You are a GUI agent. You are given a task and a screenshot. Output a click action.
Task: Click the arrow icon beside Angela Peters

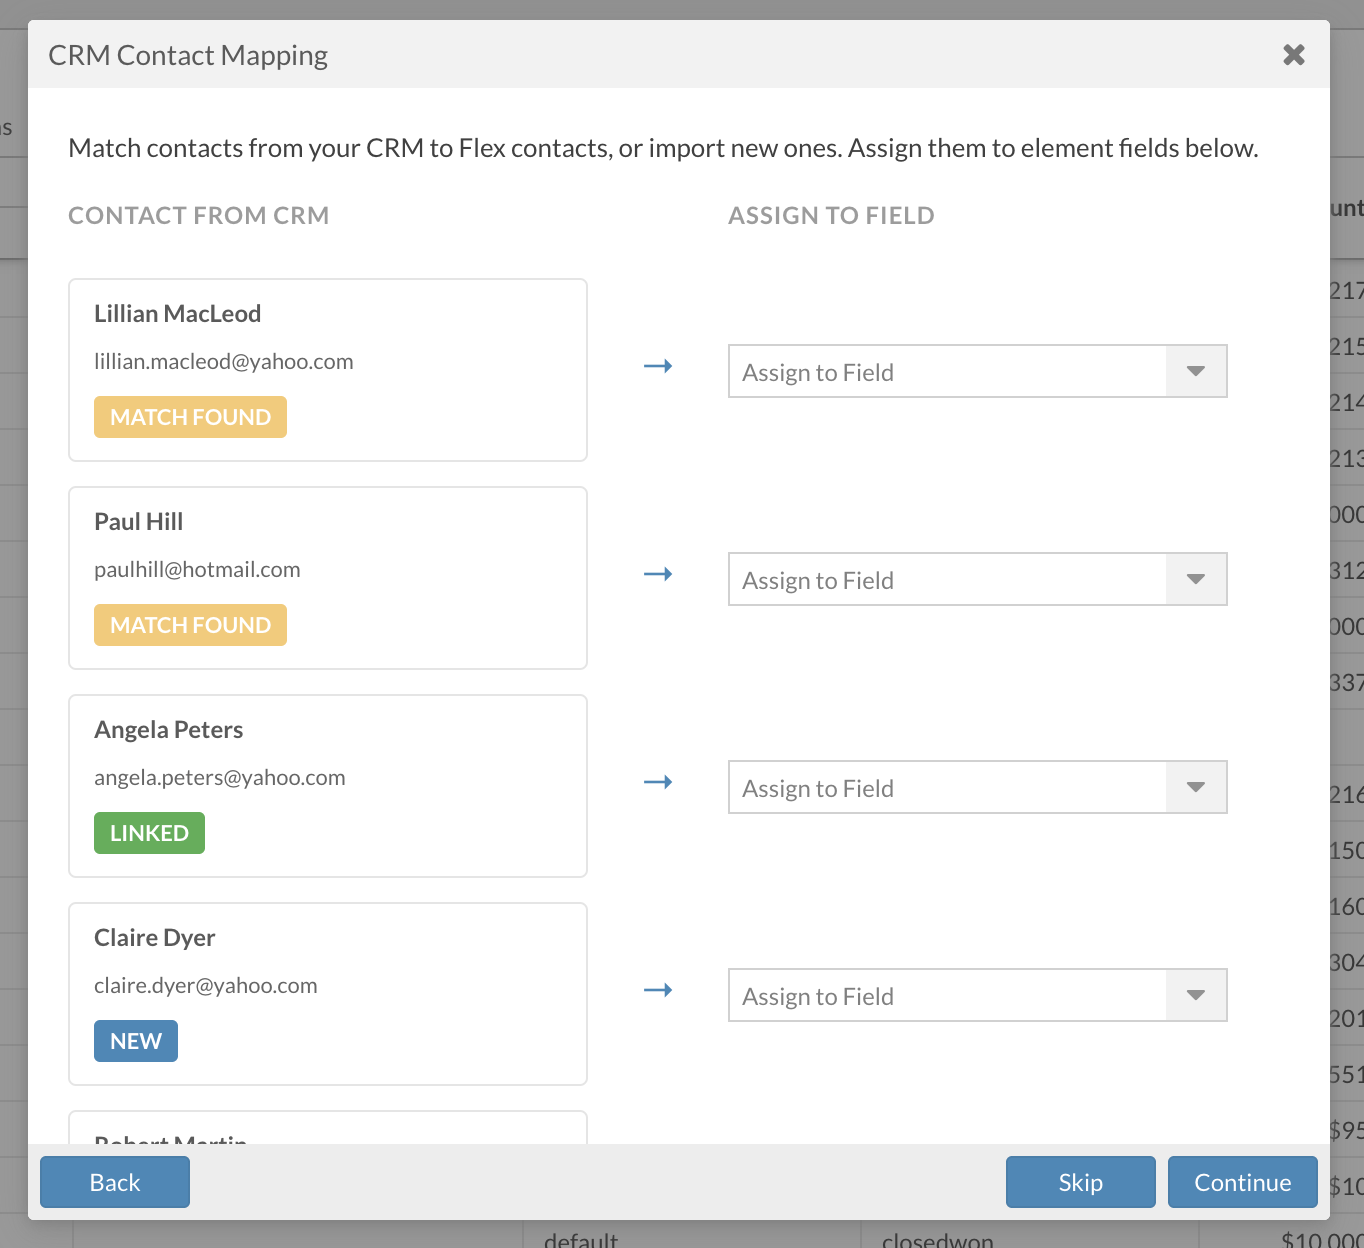[657, 783]
